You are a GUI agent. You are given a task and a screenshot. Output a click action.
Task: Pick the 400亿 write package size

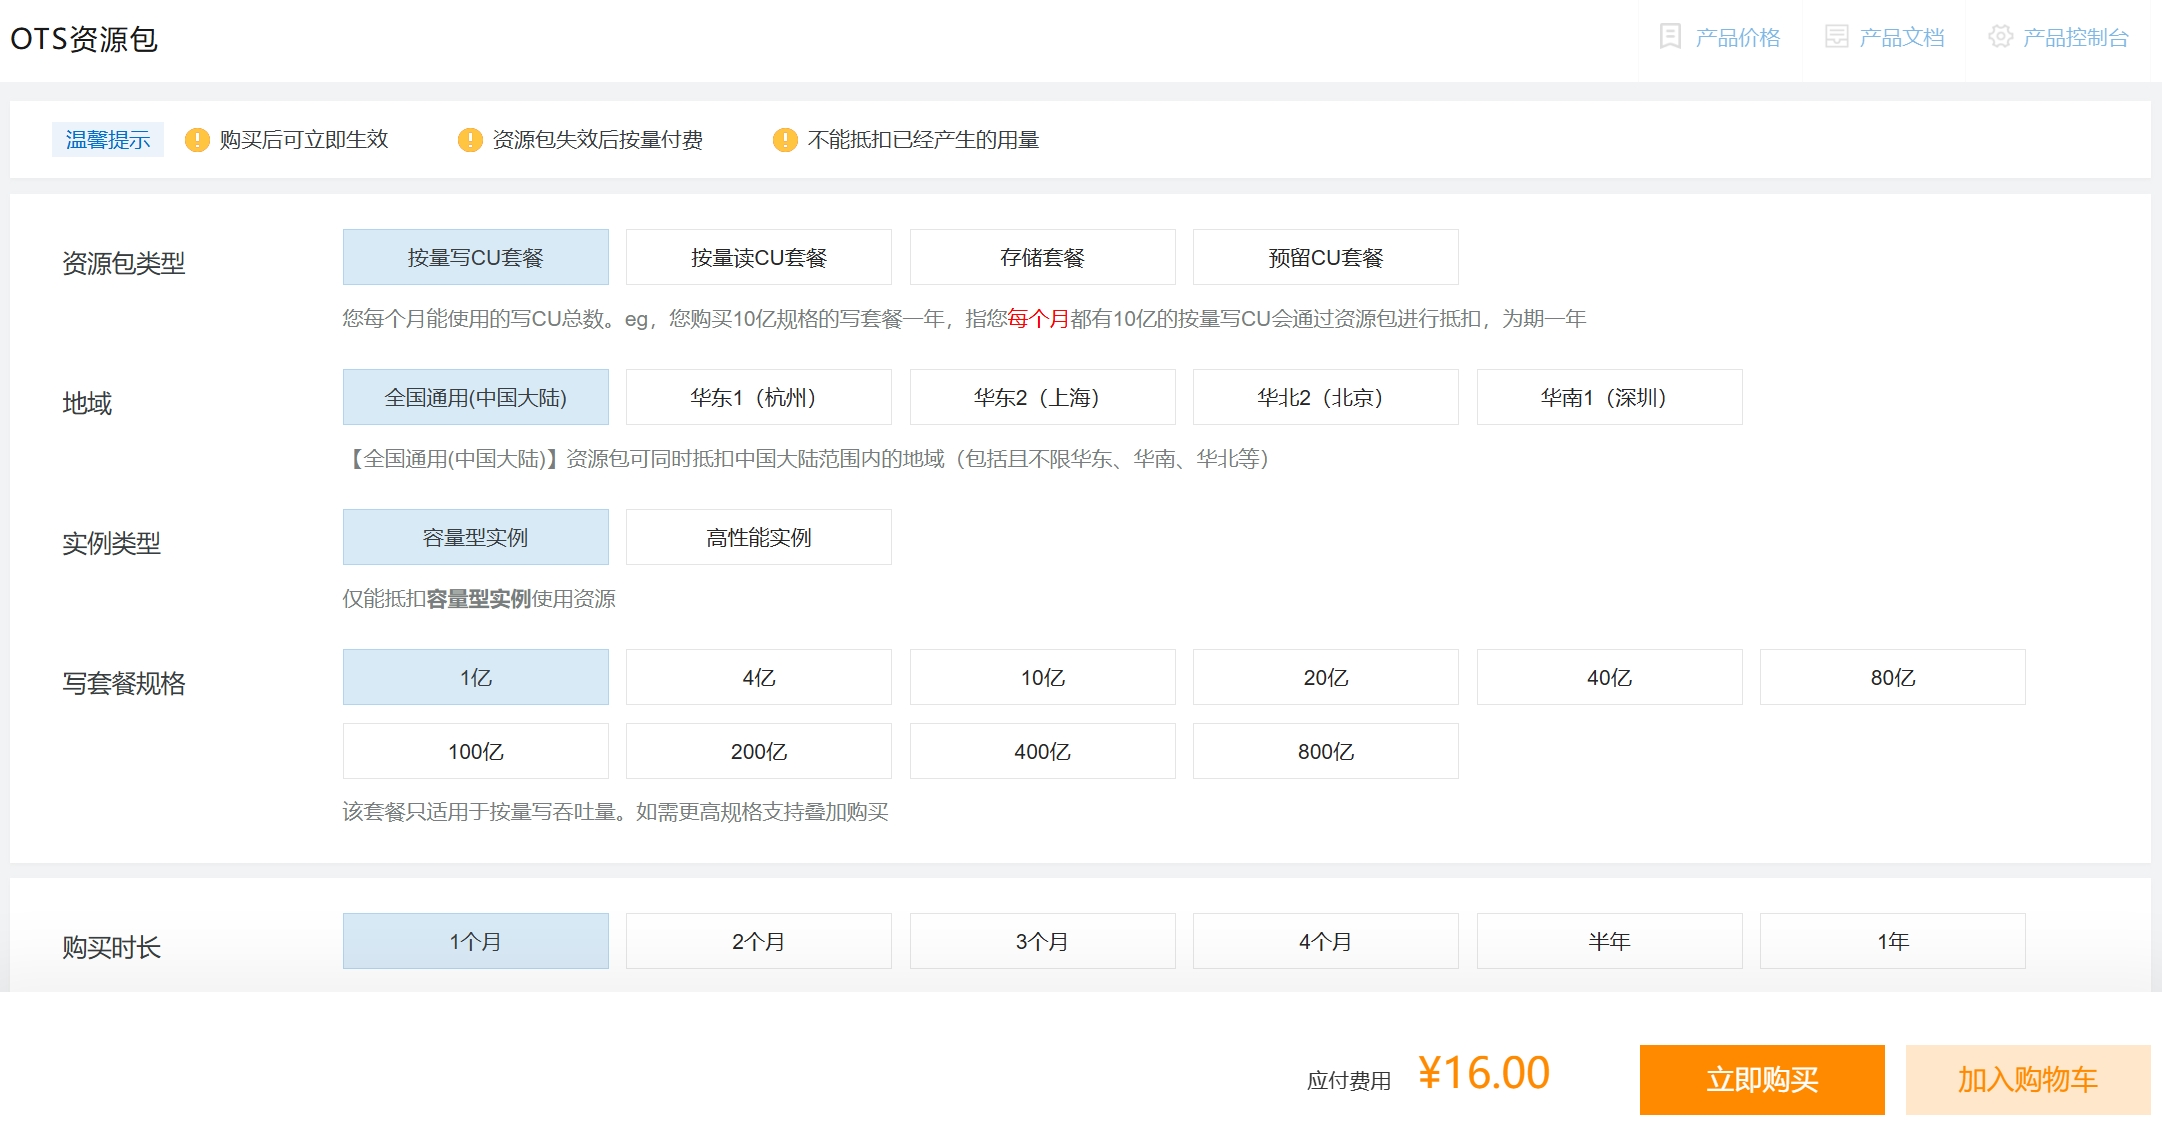[x=1043, y=751]
